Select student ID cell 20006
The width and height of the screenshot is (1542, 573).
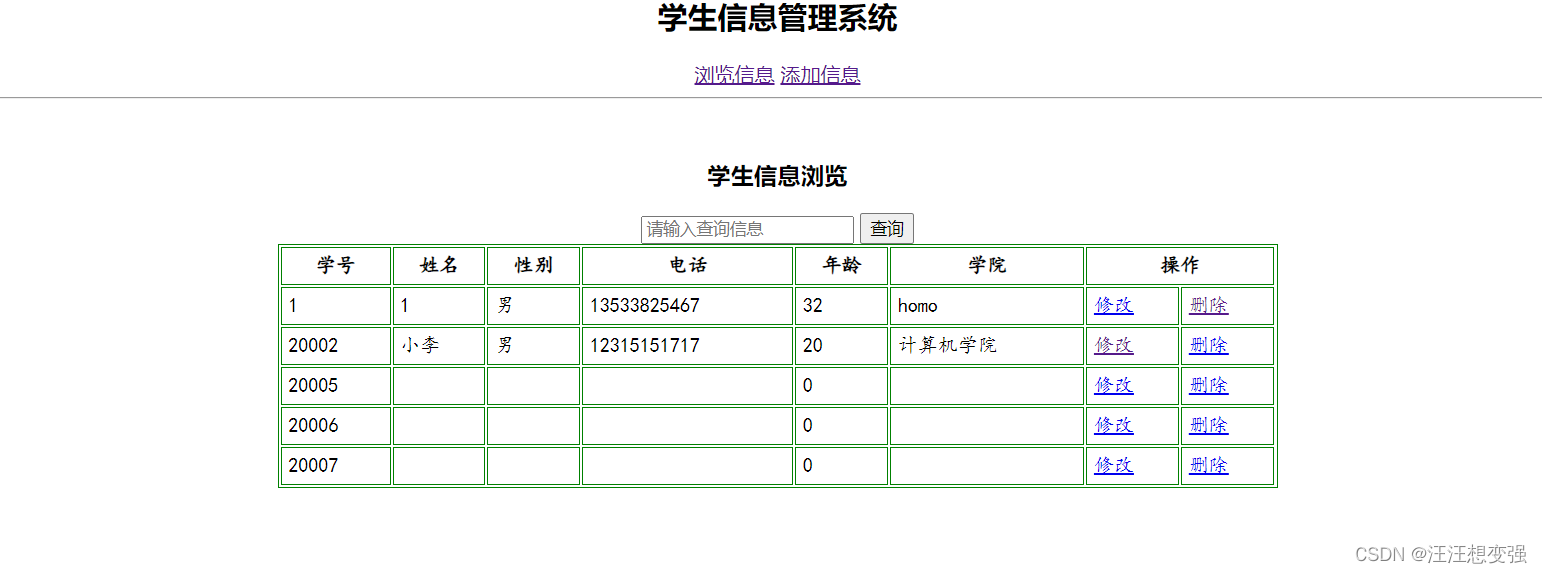coord(336,426)
